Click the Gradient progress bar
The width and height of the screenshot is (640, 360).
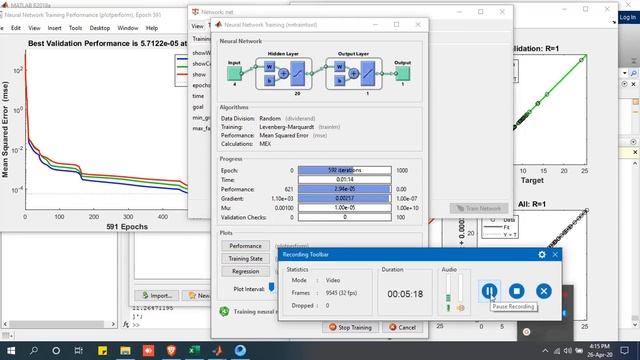[x=344, y=198]
